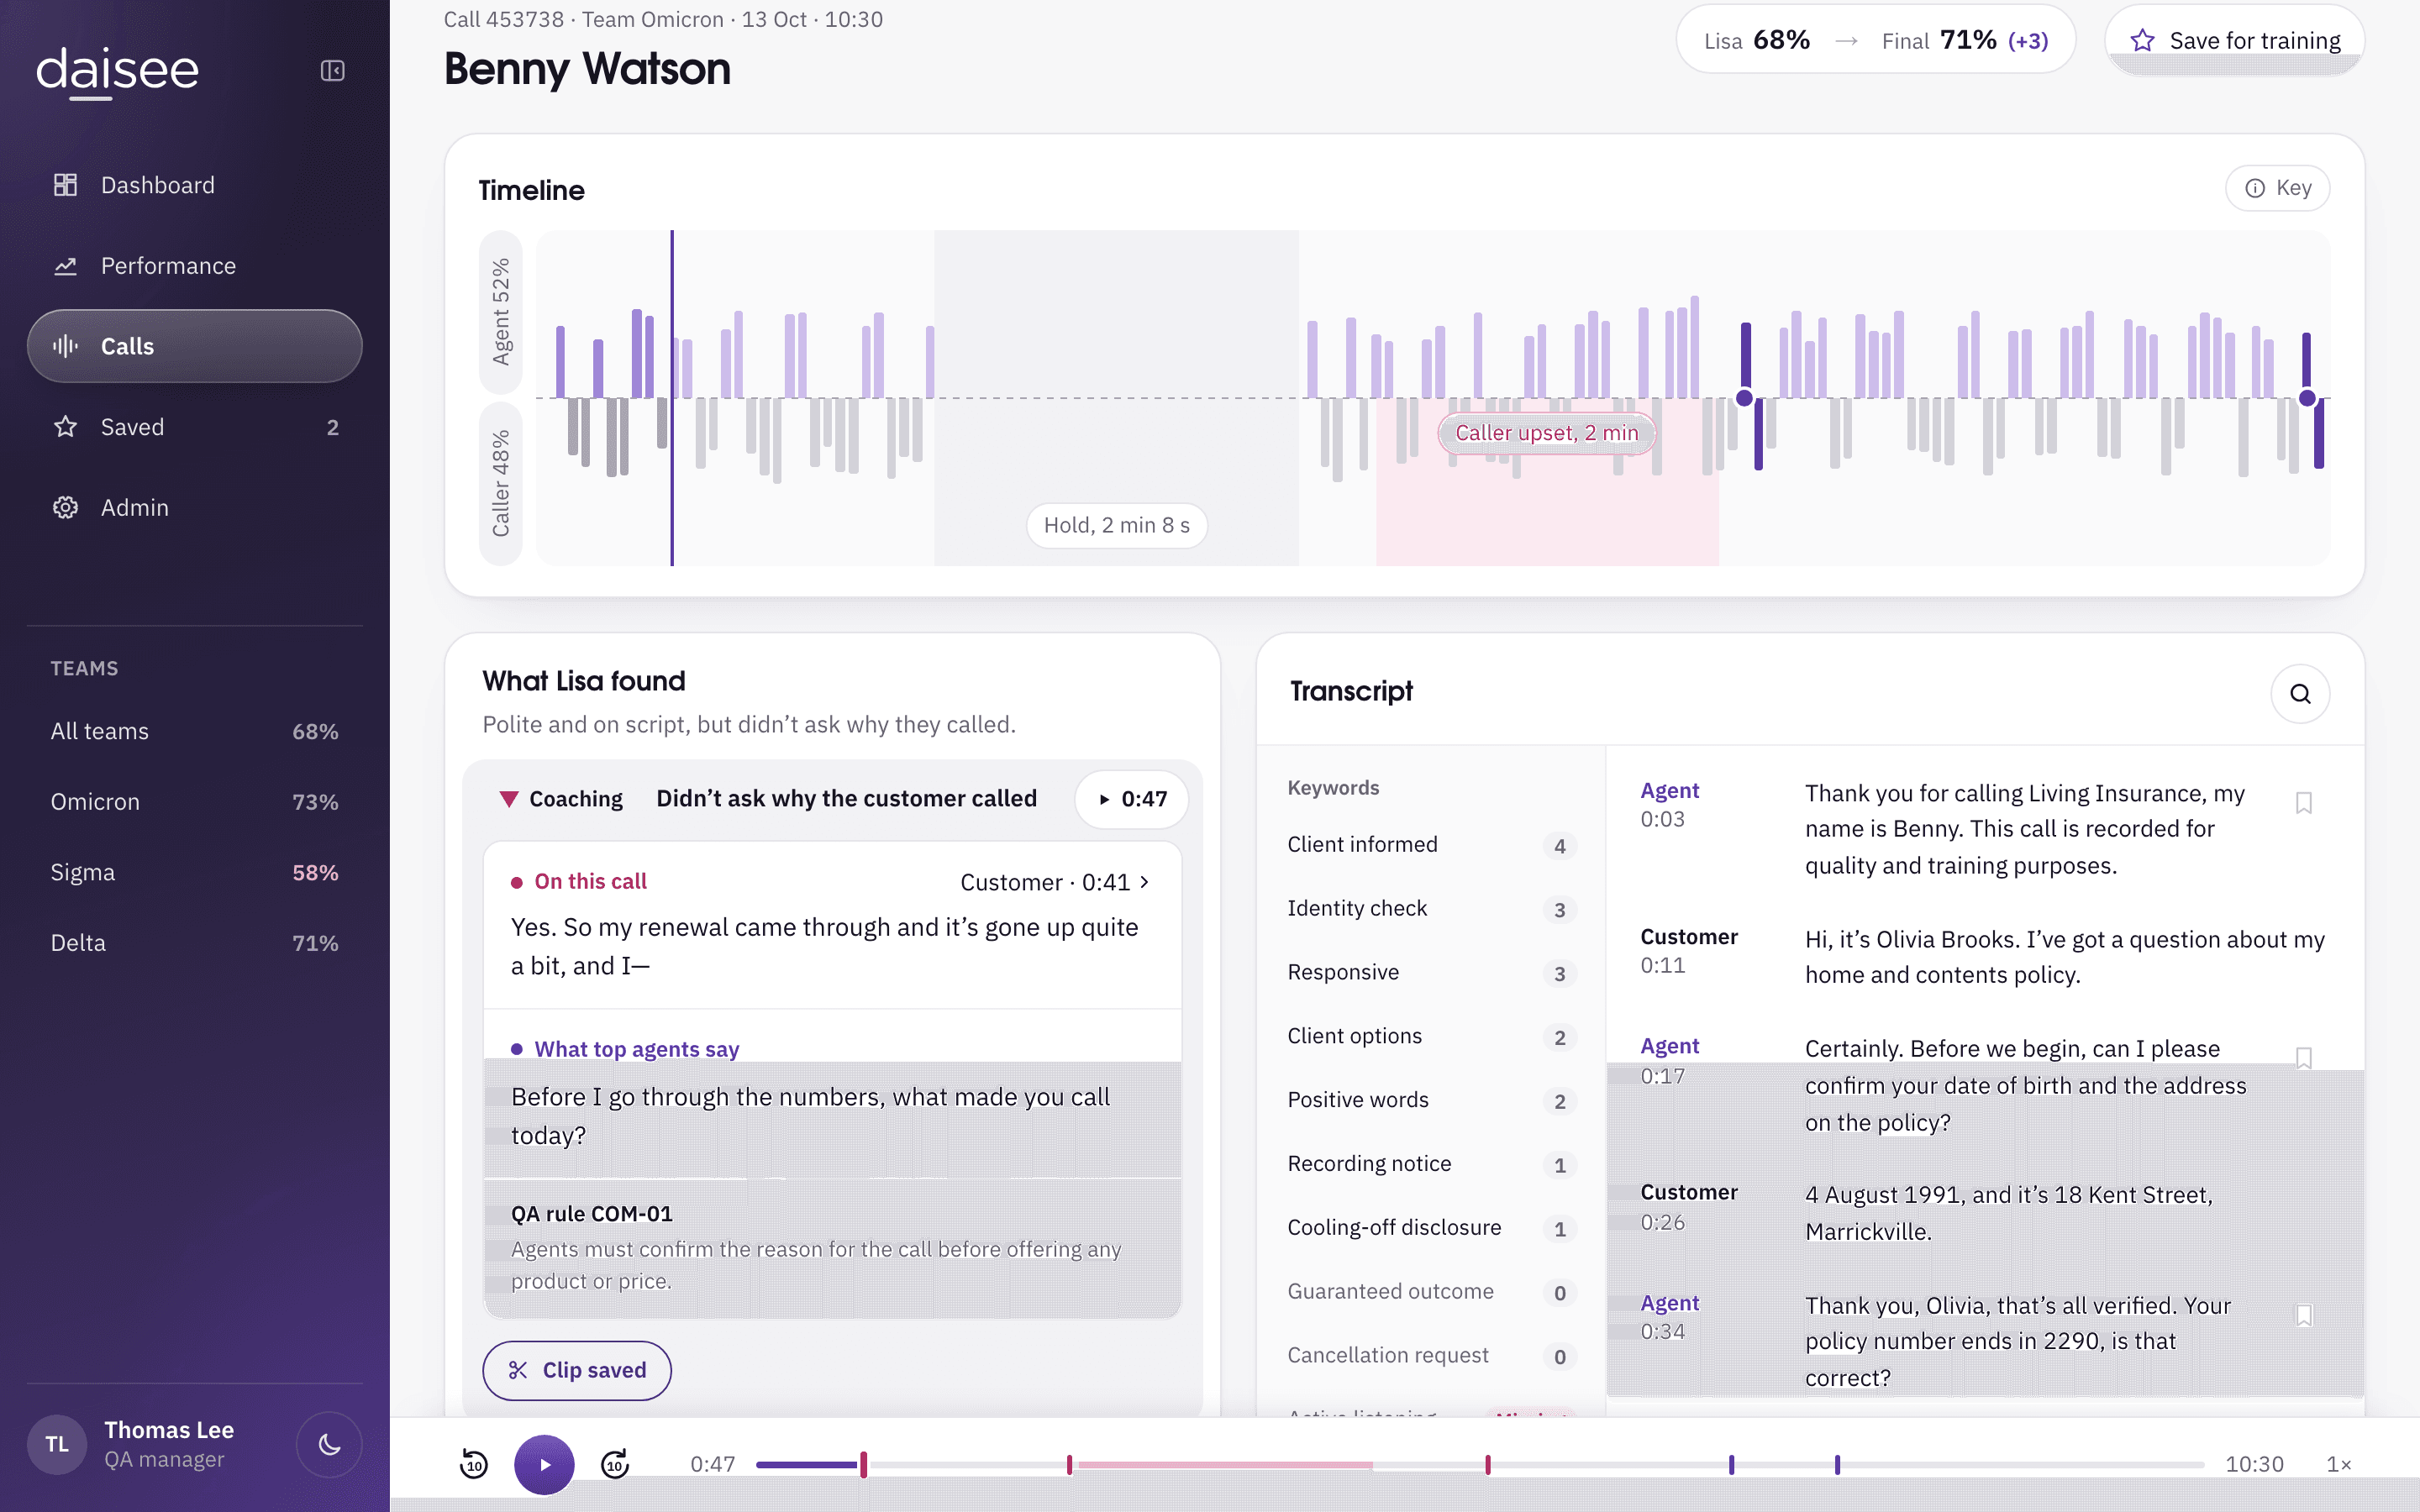Jump to Customer 0:11 transcript line

[x=1984, y=957]
